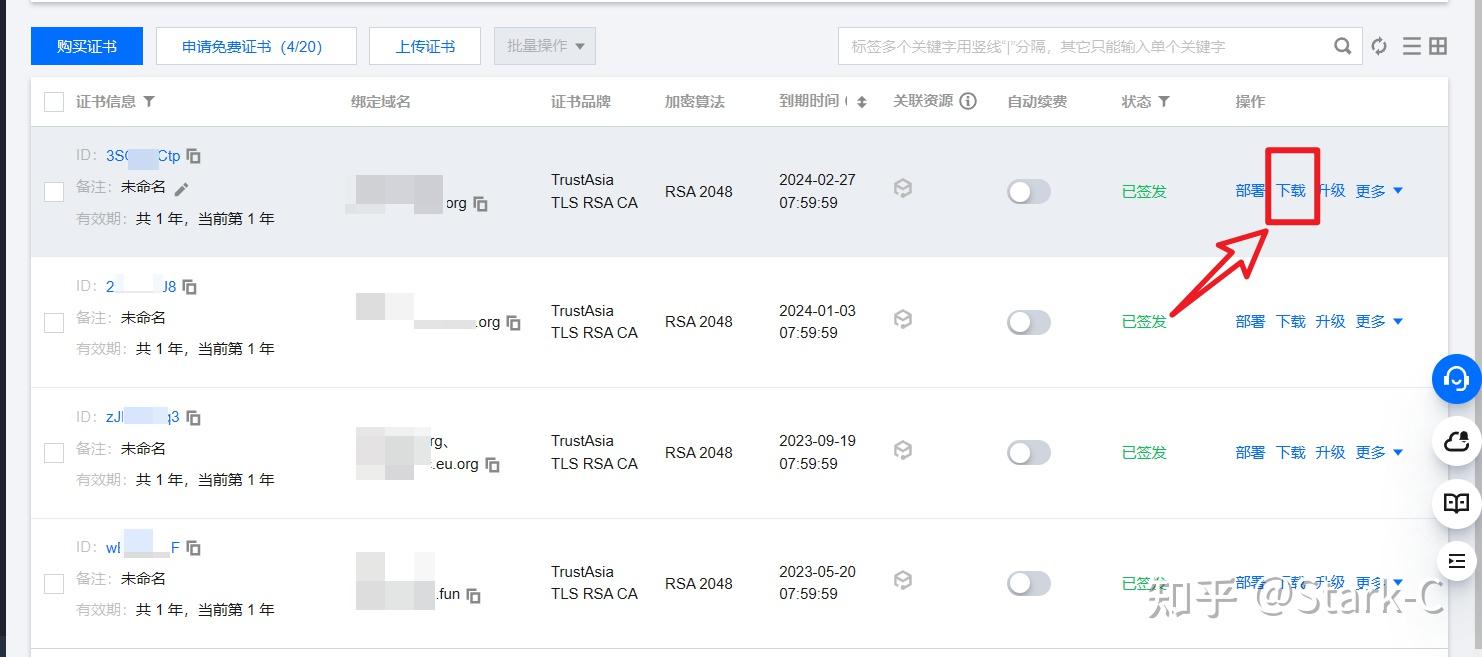Open the 批量操作 dropdown
Image resolution: width=1482 pixels, height=657 pixels.
coord(544,45)
